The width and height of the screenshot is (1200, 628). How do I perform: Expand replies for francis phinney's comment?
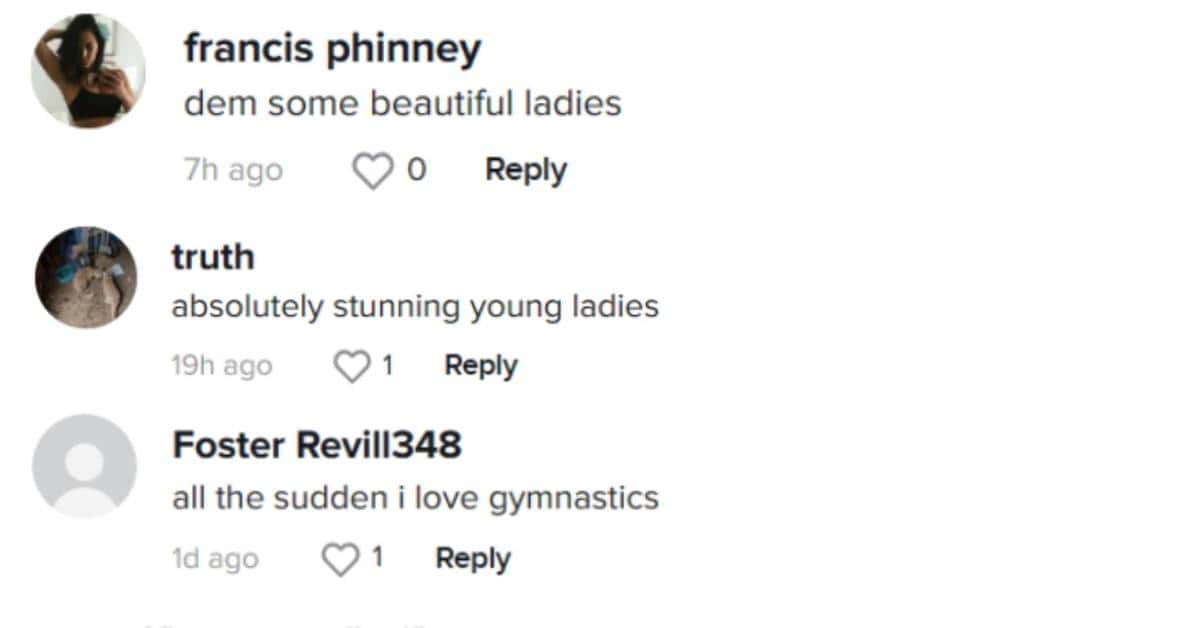(x=526, y=169)
